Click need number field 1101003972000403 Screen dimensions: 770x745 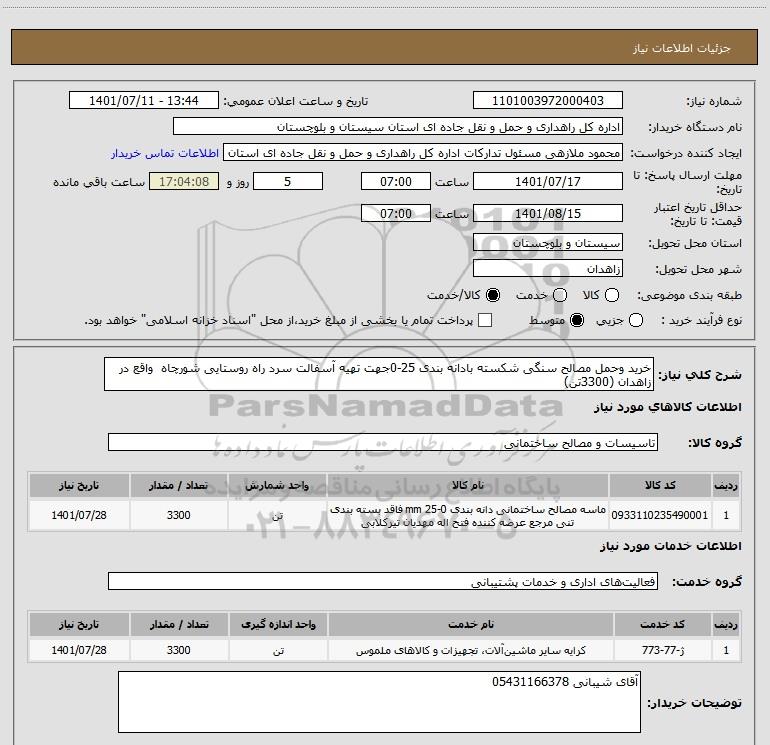(x=548, y=101)
